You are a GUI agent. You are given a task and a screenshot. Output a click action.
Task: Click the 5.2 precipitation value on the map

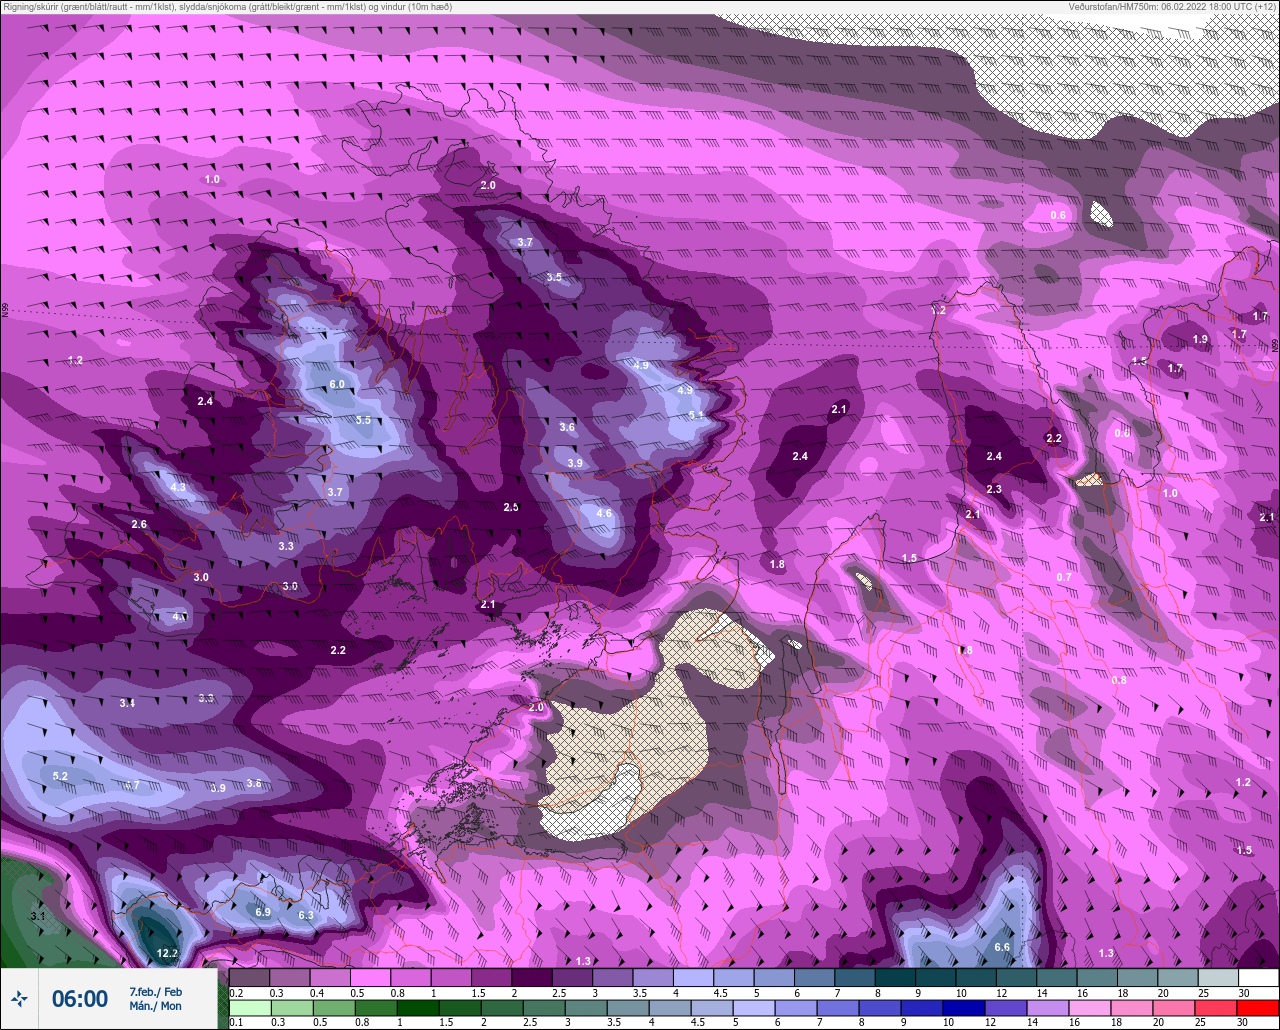click(60, 776)
